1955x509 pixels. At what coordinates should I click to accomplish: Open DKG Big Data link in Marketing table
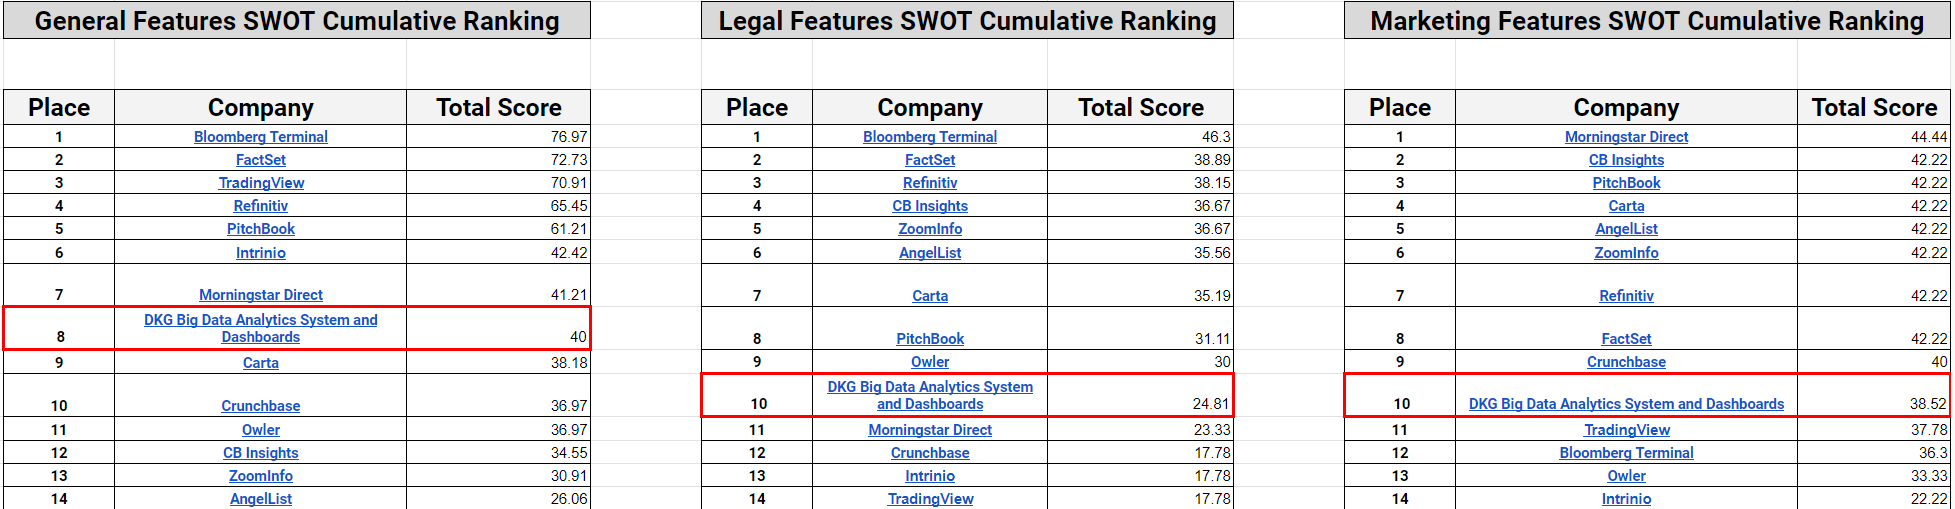(1626, 404)
